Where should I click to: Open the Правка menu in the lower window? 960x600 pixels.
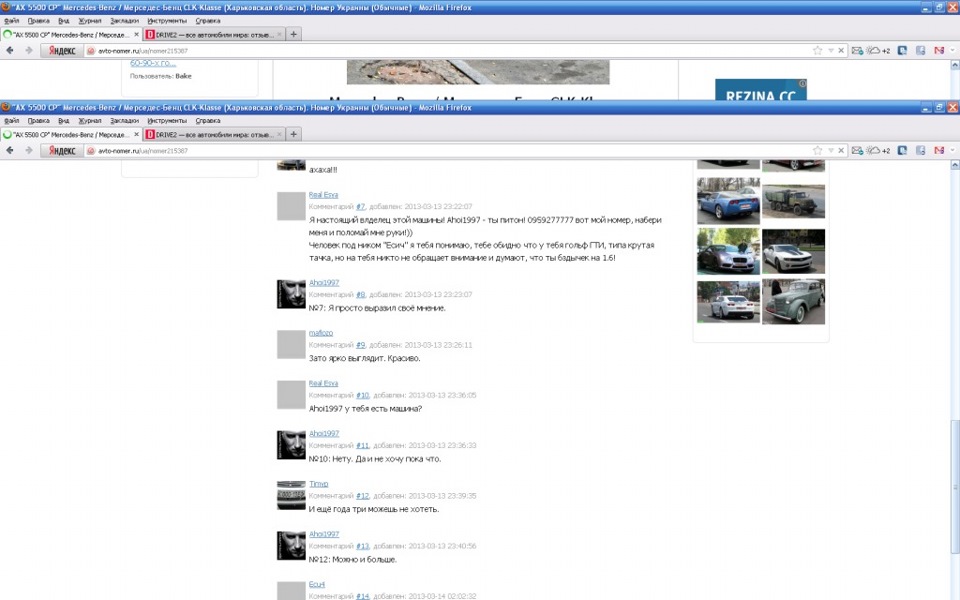click(39, 121)
